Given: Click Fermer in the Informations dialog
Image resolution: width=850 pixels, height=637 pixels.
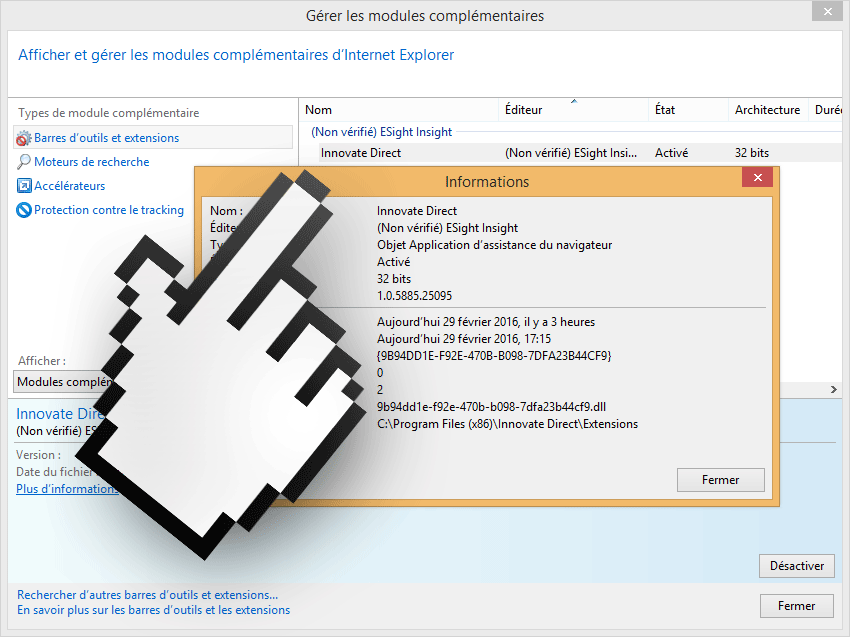Looking at the screenshot, I should [x=720, y=480].
